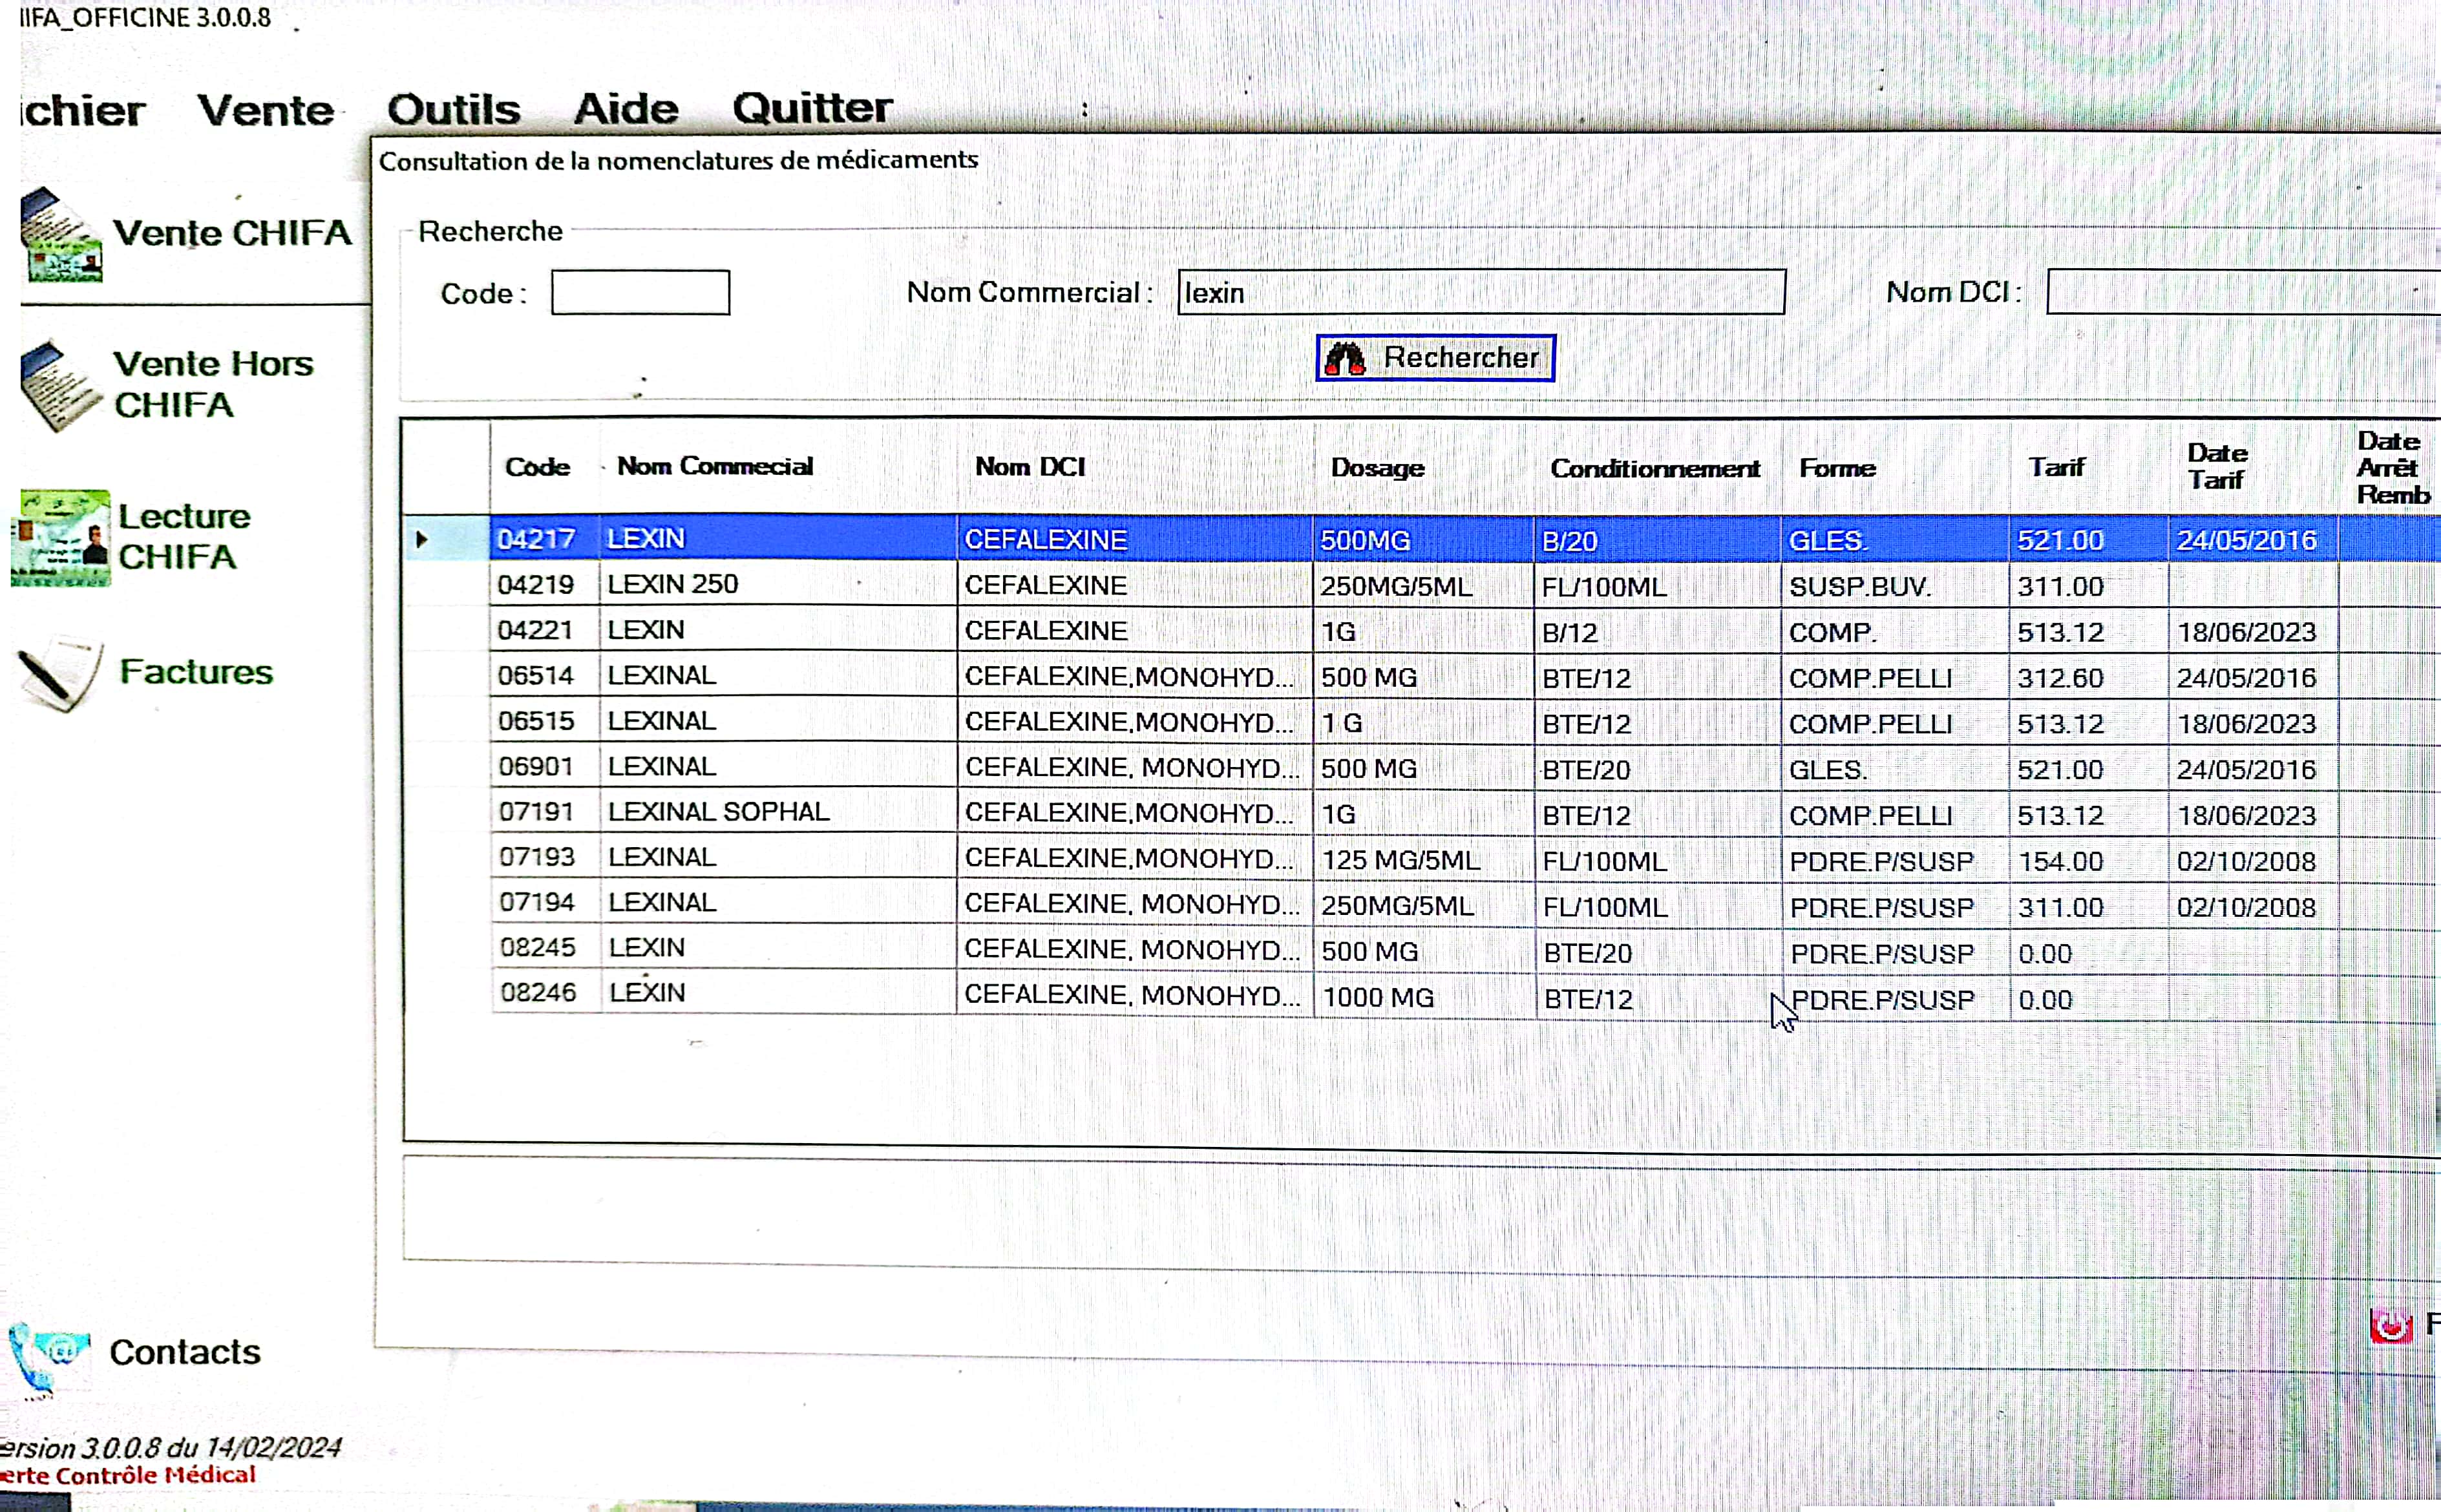The height and width of the screenshot is (1512, 2441).
Task: Click the Lecture CHIFA card icon
Action: click(61, 538)
